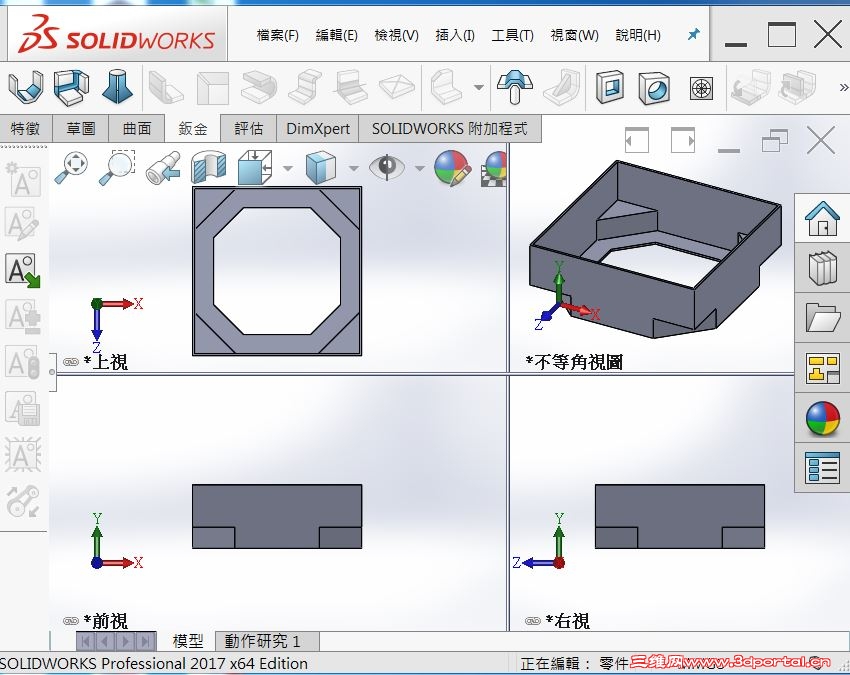Open the Custom Properties list icon
This screenshot has width=850, height=675.
click(823, 468)
